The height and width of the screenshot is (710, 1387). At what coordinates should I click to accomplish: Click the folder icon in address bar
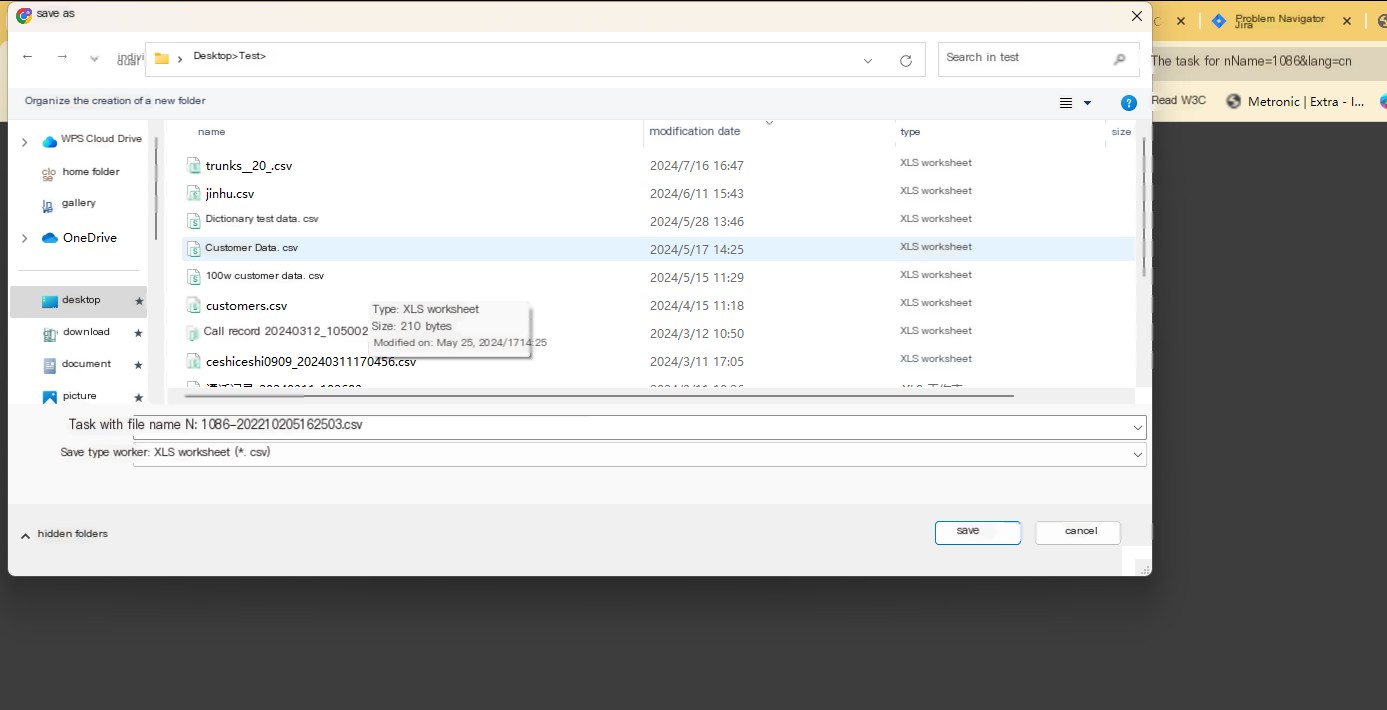[161, 59]
